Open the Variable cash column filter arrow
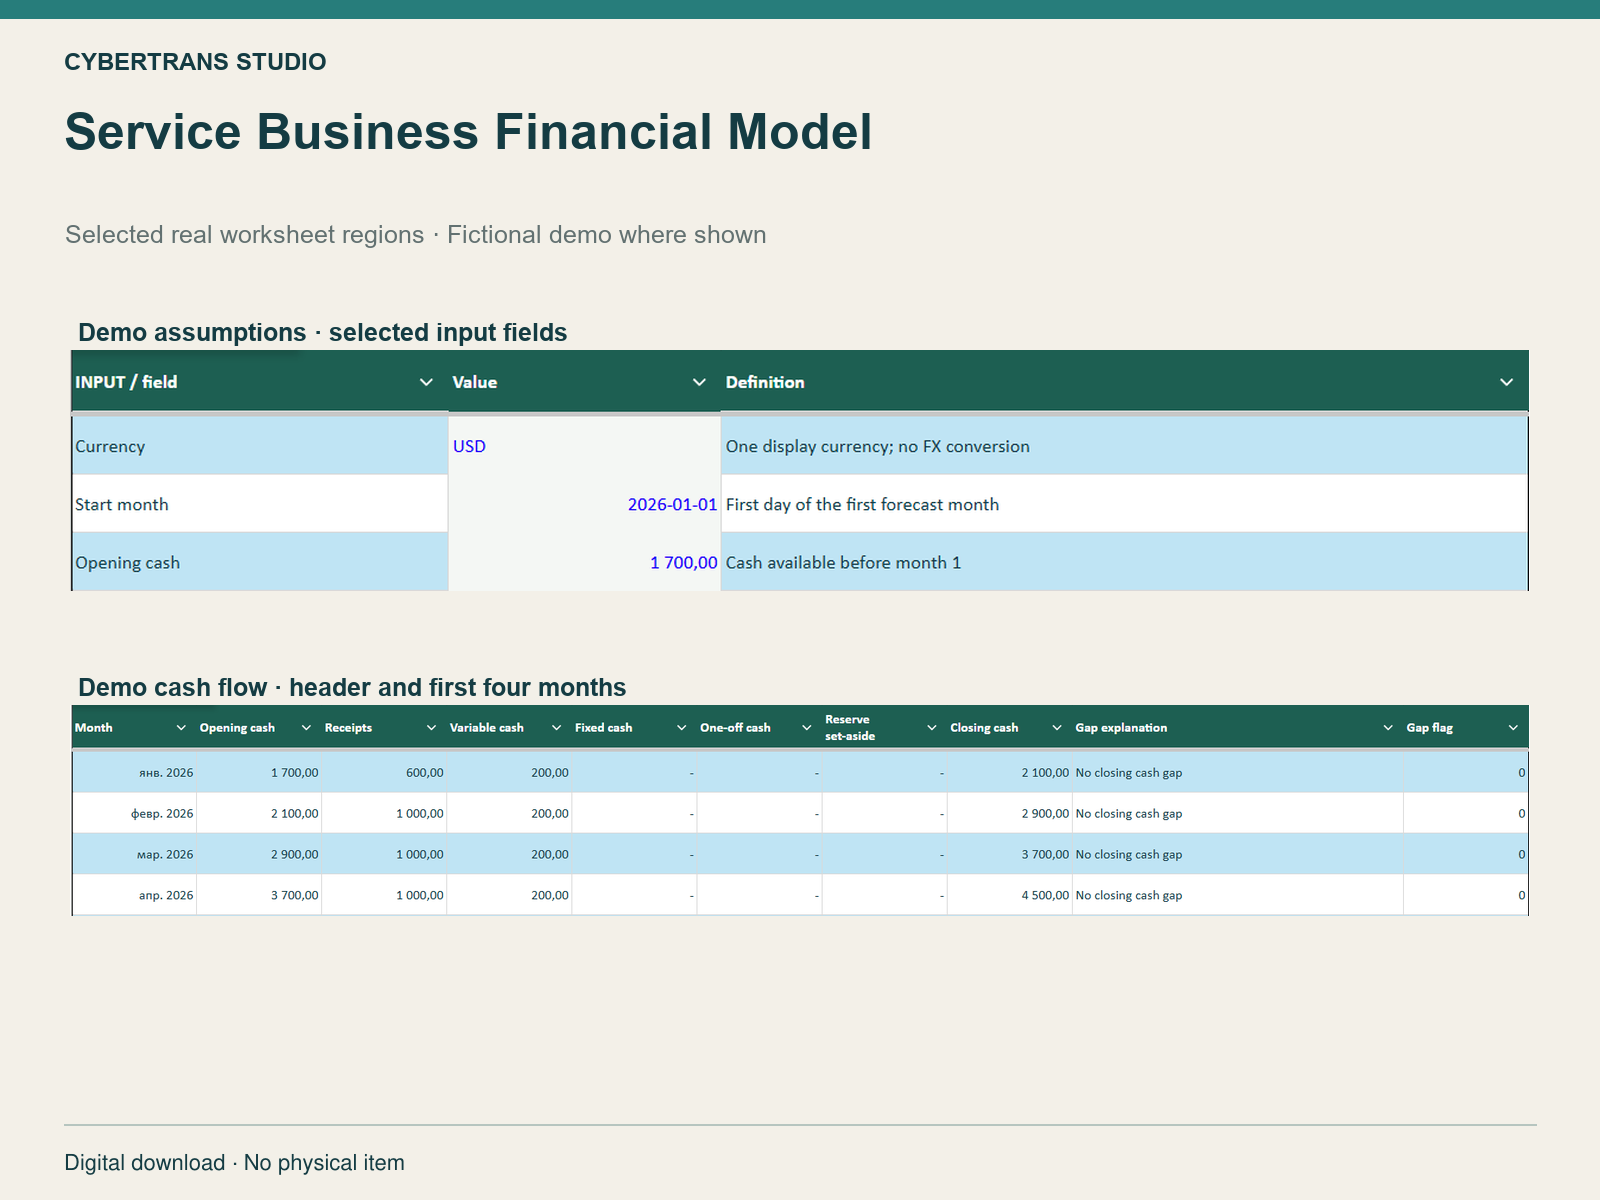The image size is (1600, 1200). click(x=556, y=728)
